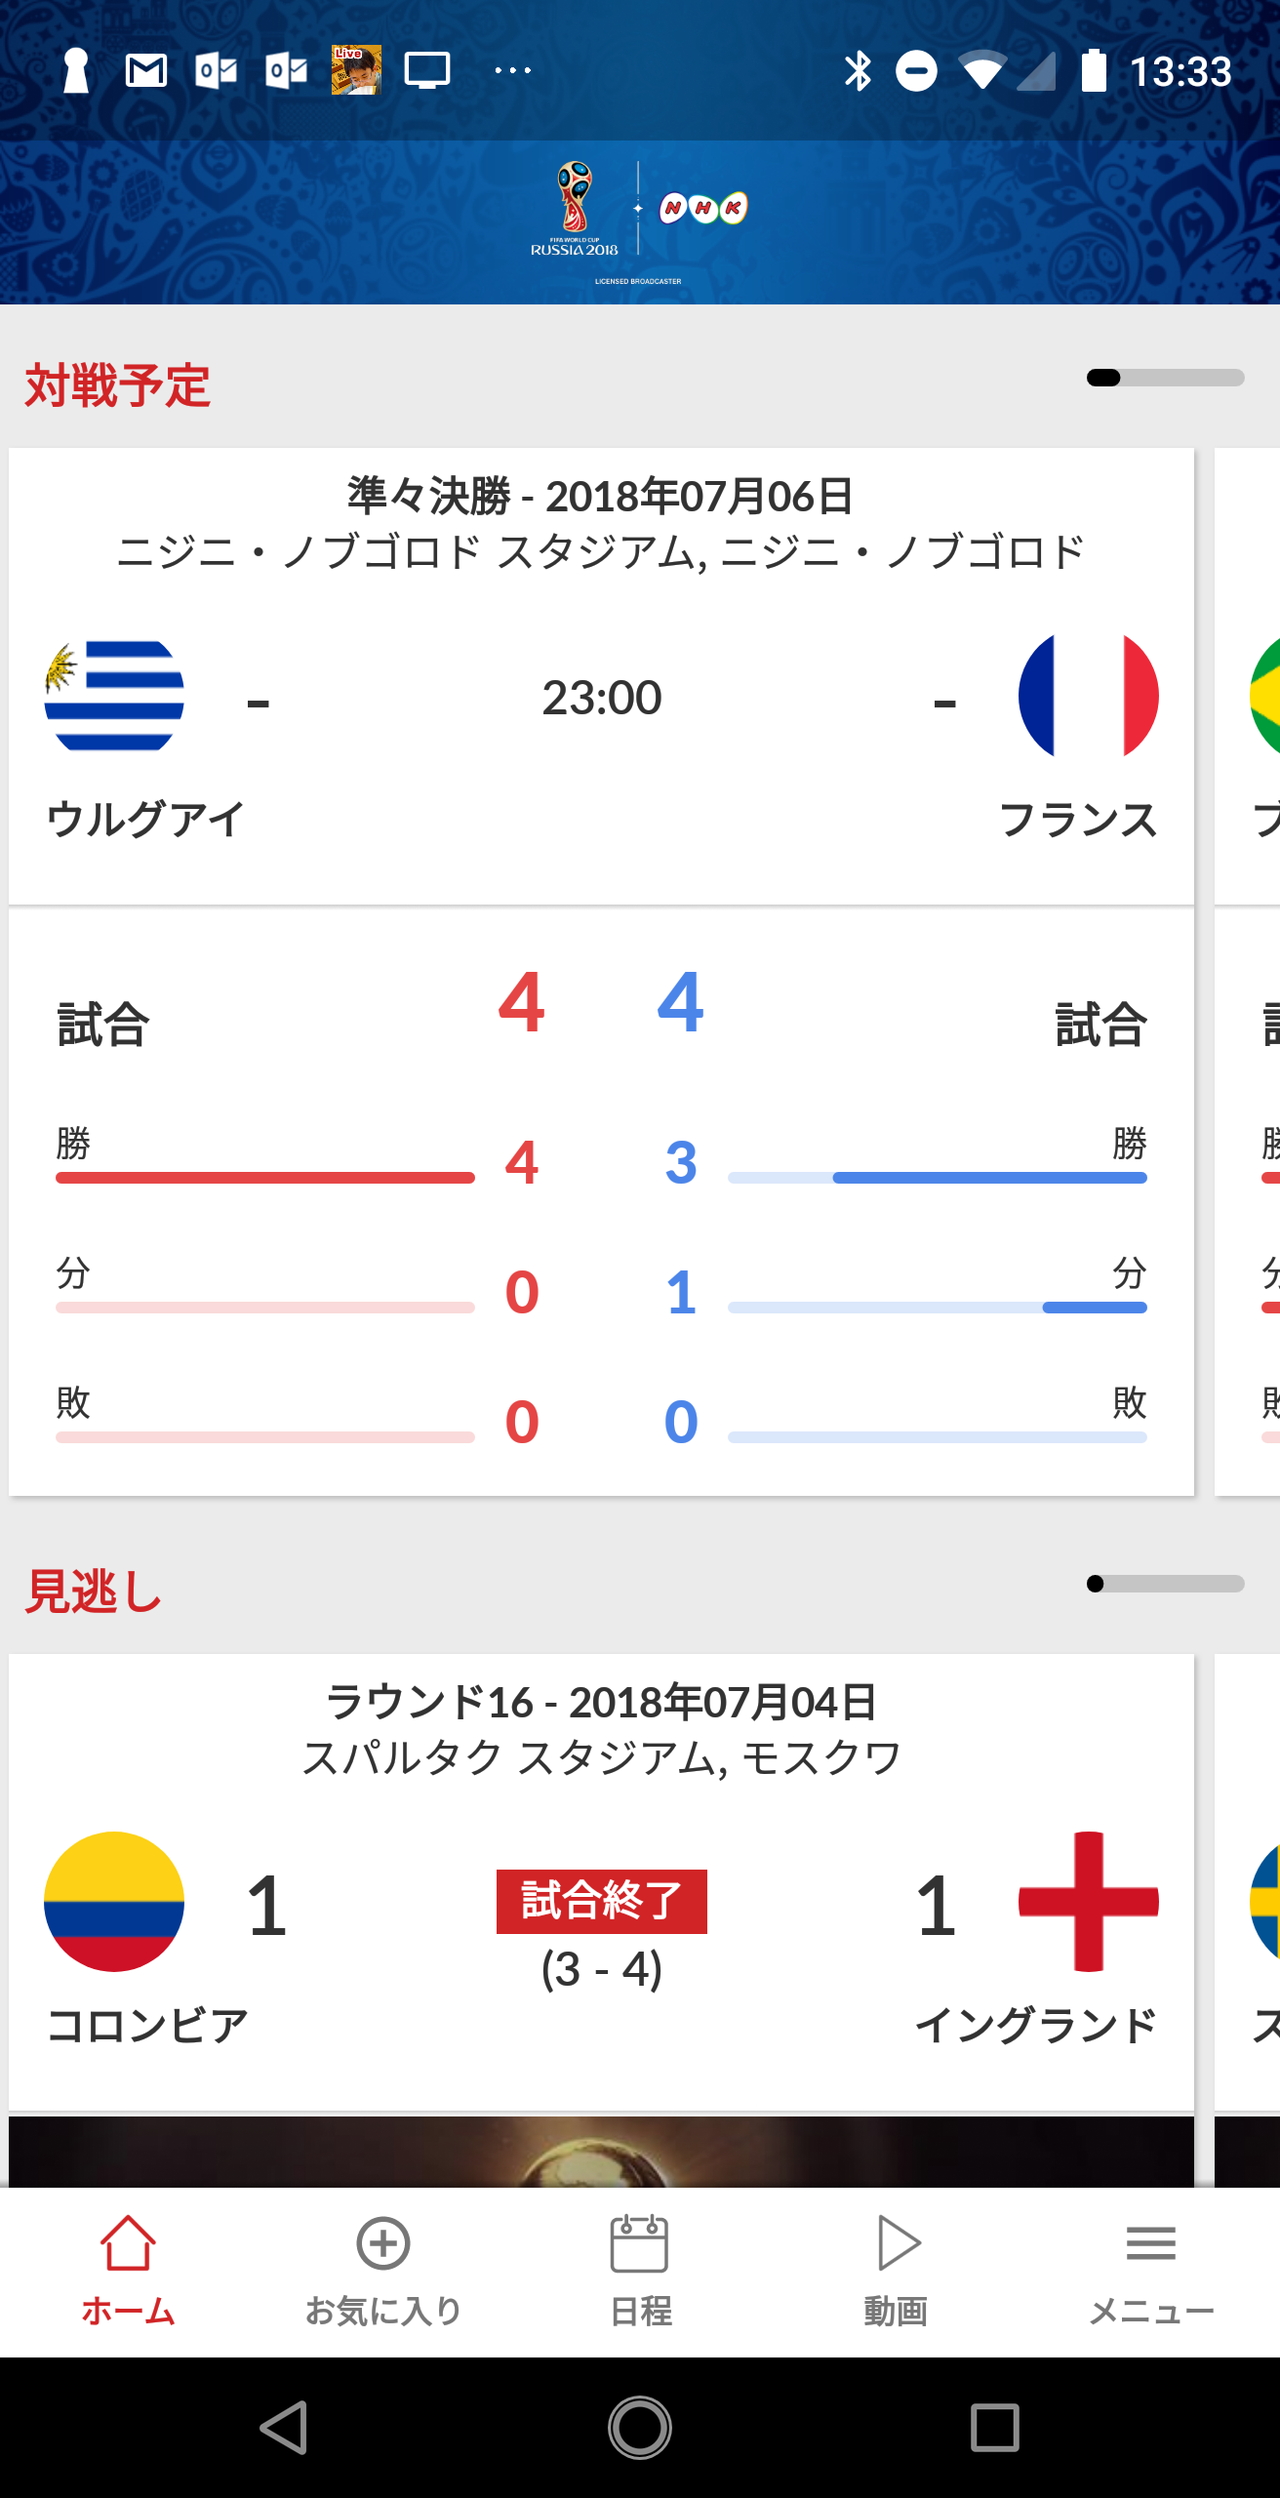This screenshot has height=2498, width=1280.
Task: Tap the NHK logo in the banner
Action: 702,208
